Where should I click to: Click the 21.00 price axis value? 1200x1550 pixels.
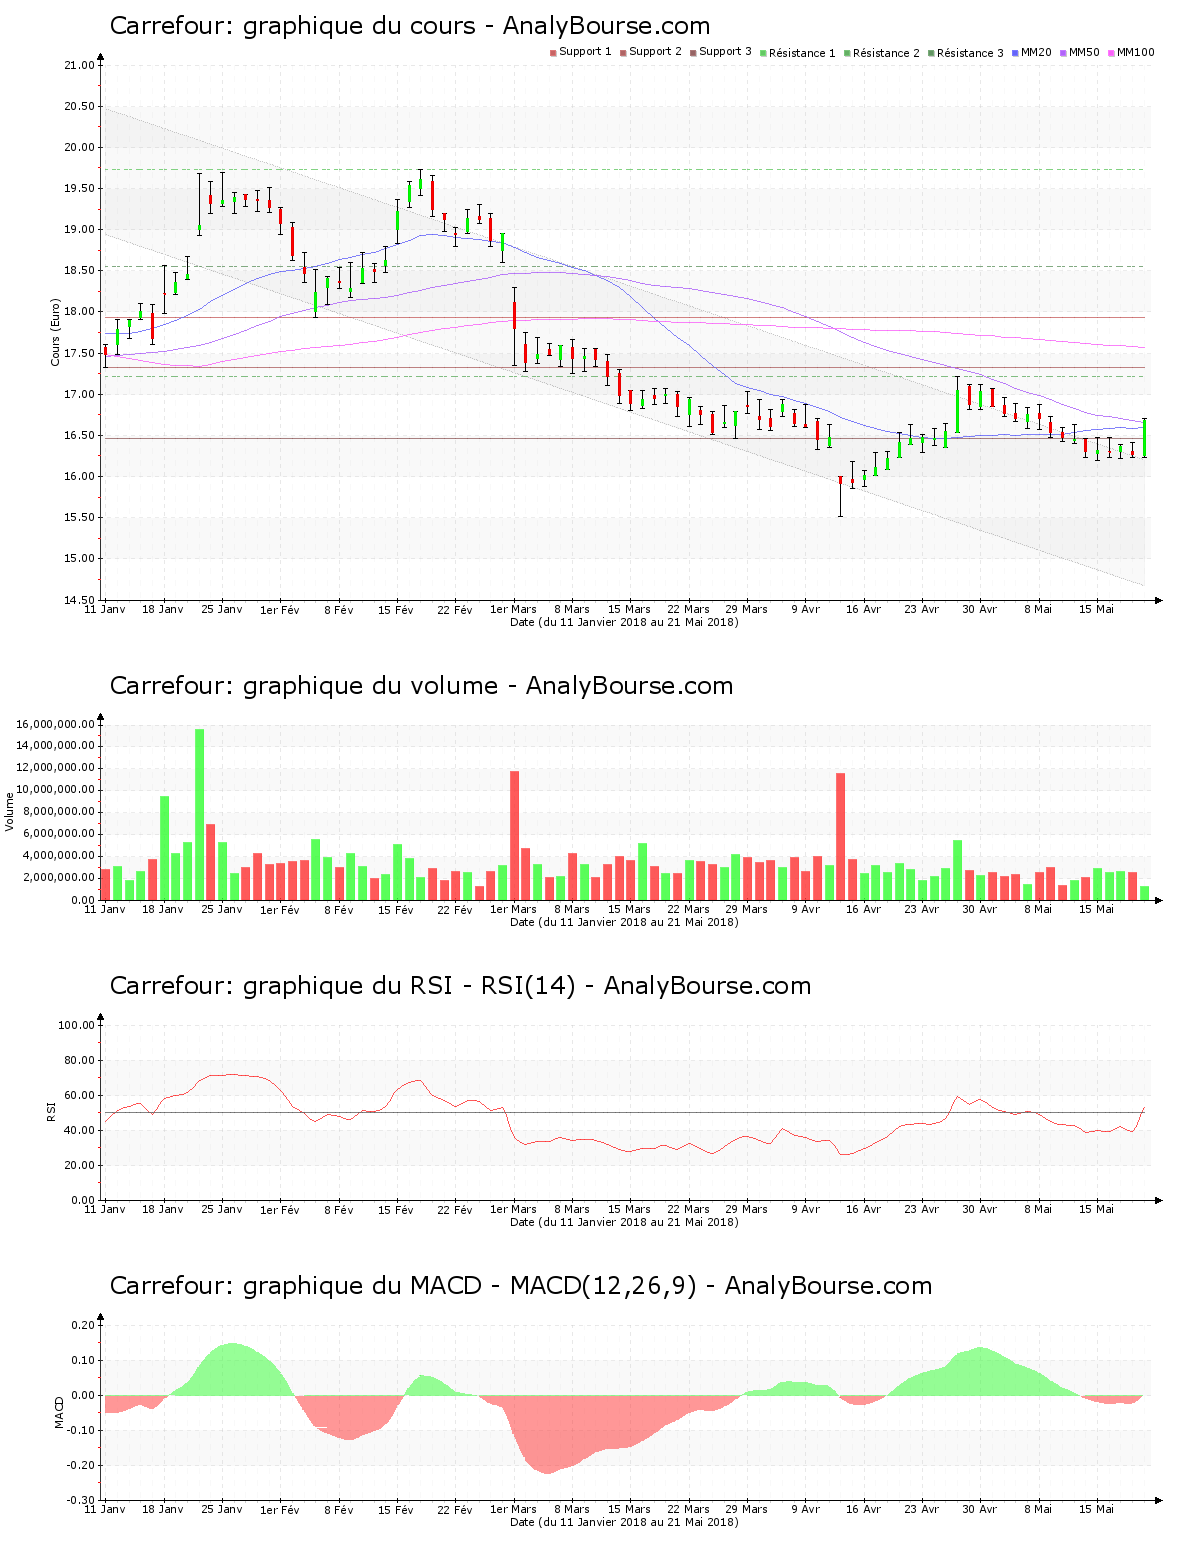[x=79, y=66]
